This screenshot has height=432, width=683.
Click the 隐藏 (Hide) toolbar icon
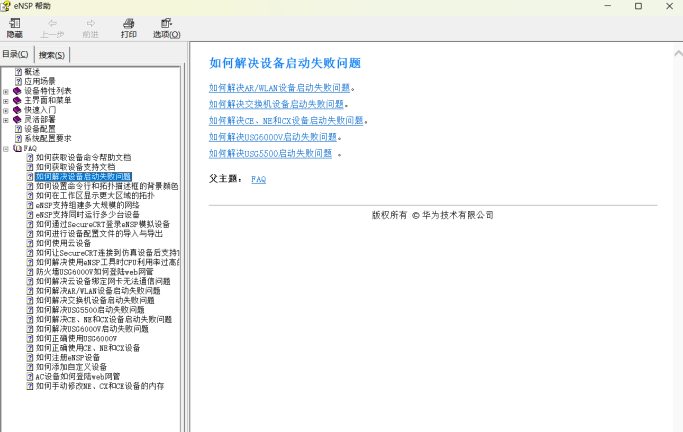tap(14, 23)
